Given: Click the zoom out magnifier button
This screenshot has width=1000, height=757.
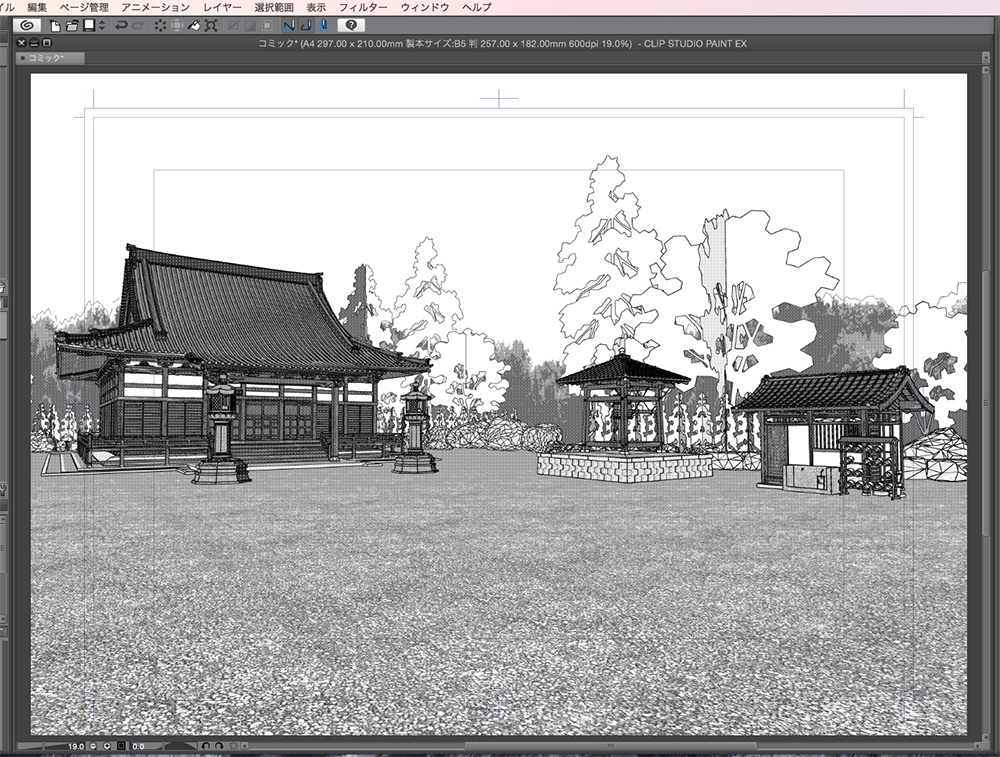Looking at the screenshot, I should pyautogui.click(x=92, y=745).
